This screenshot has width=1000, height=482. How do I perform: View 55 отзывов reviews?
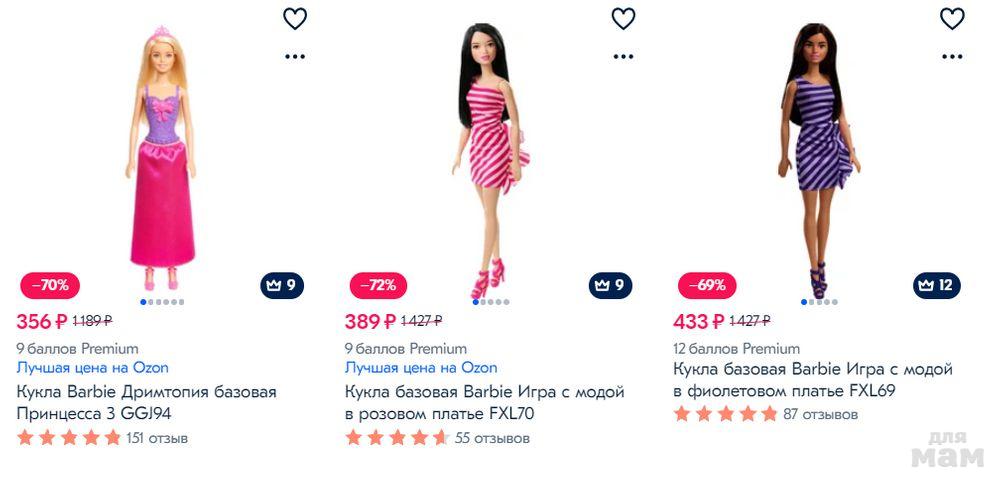[x=492, y=438]
